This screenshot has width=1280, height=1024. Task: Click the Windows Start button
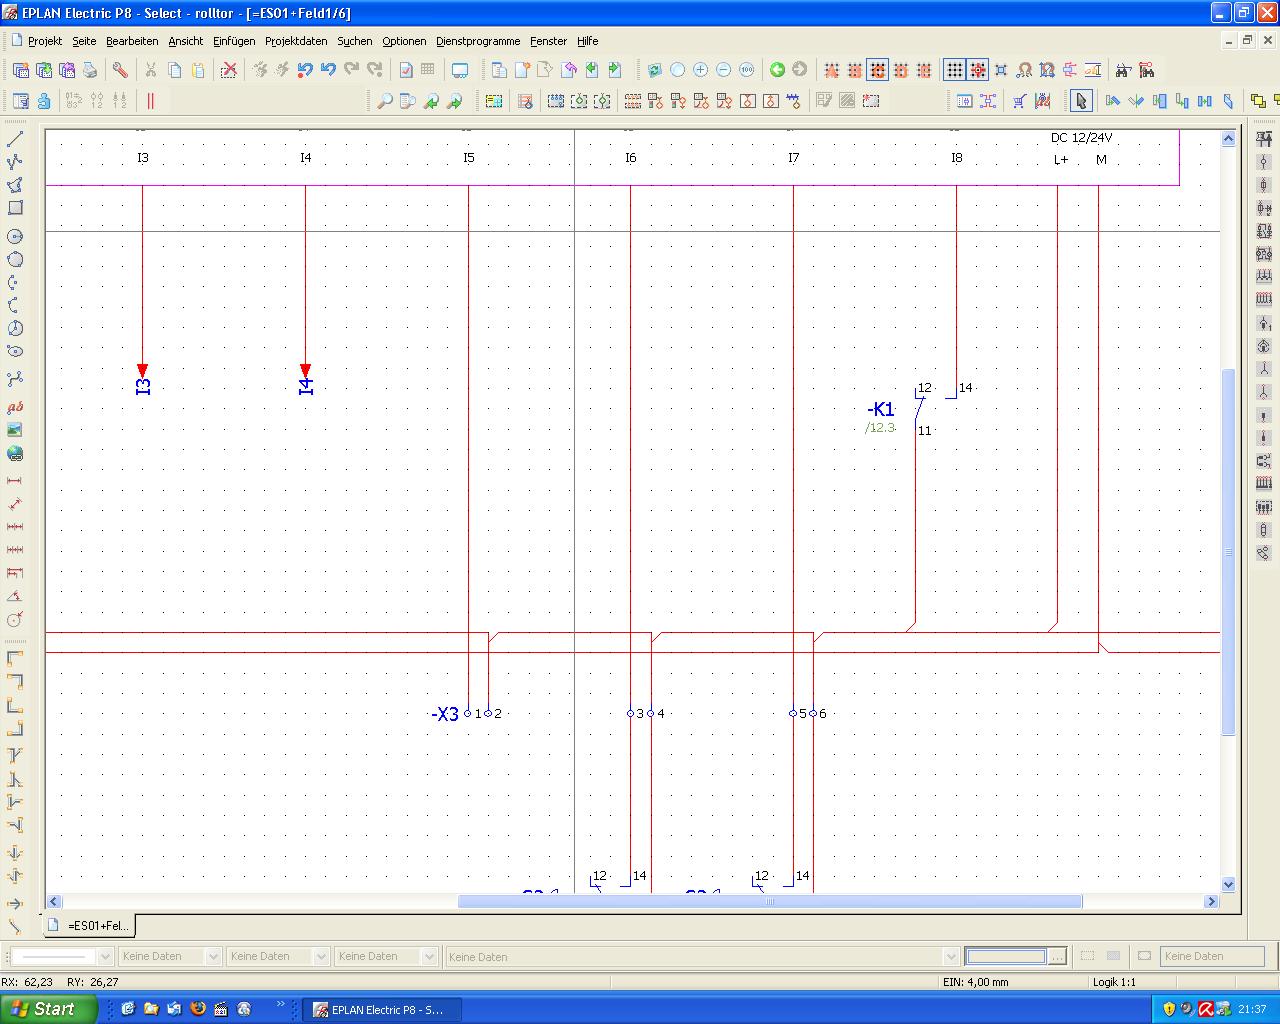tap(48, 1009)
